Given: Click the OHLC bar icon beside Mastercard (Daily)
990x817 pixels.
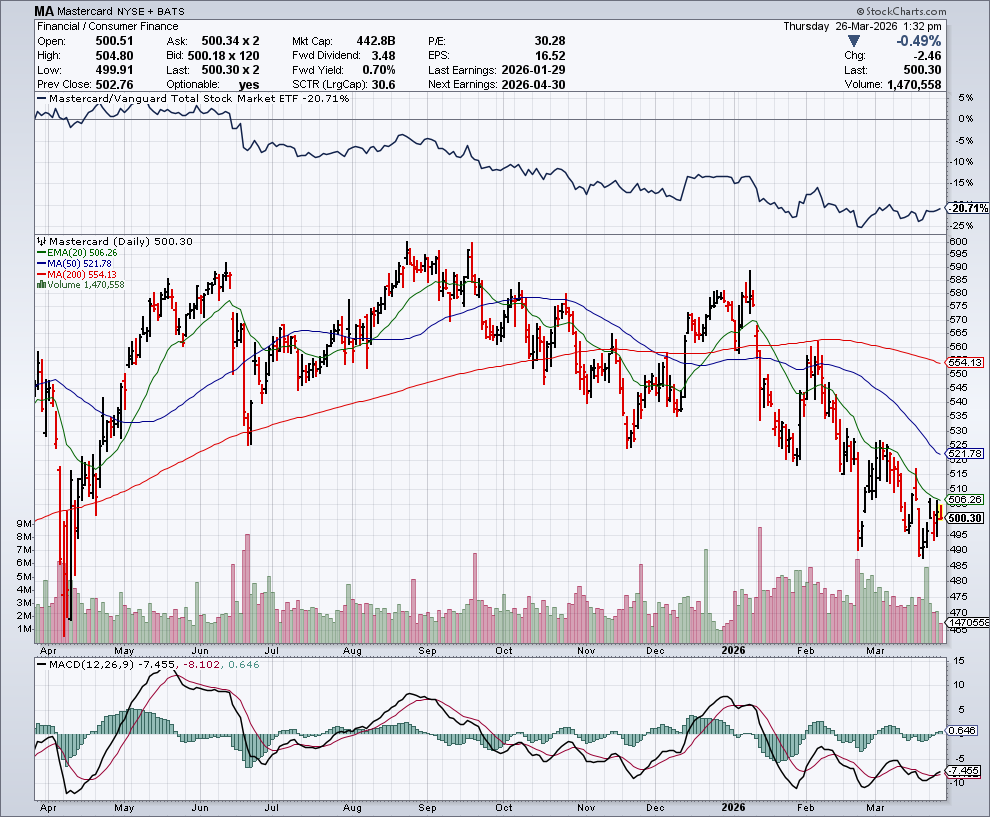Looking at the screenshot, I should click(41, 241).
